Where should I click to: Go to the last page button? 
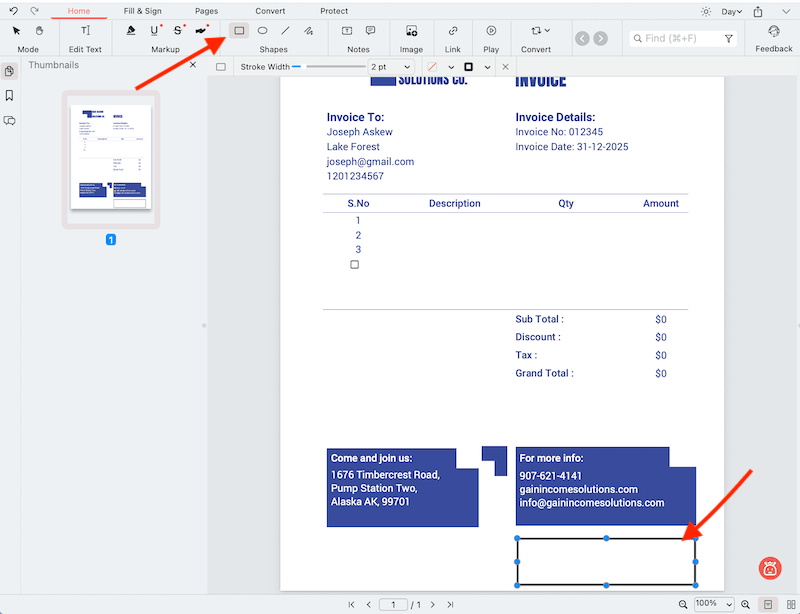[x=450, y=604]
